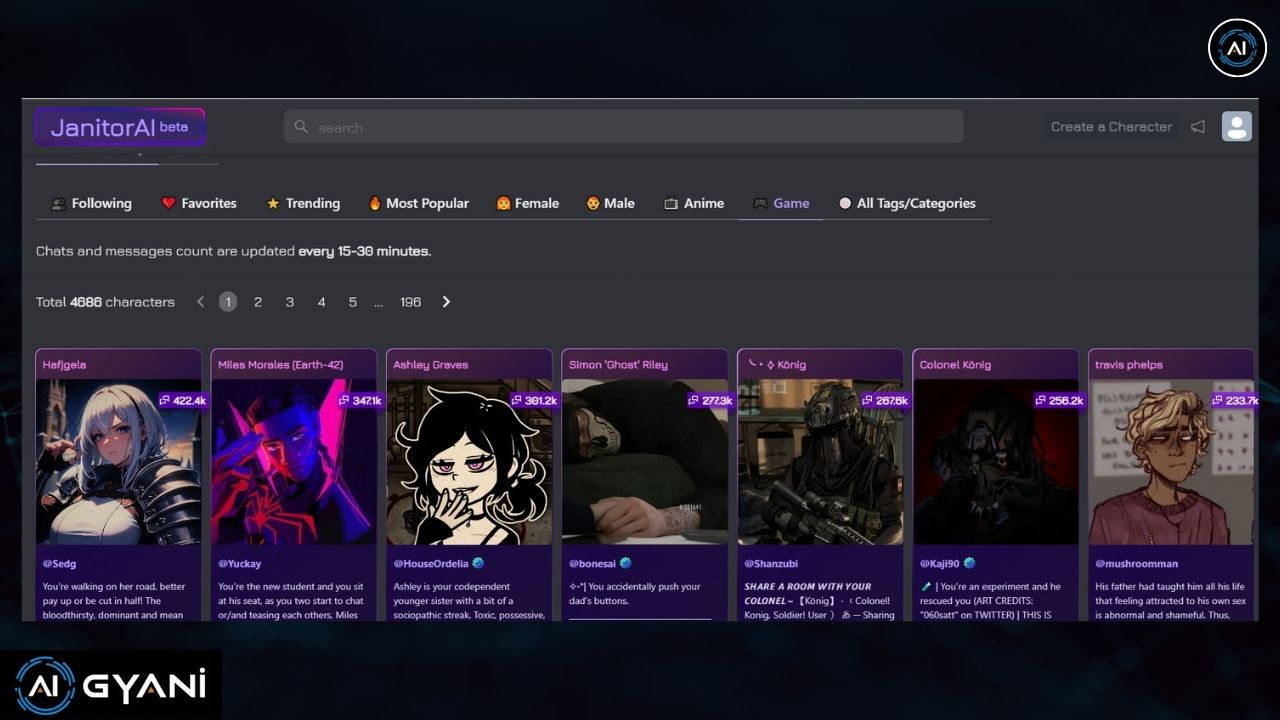Select page 1 in pagination
1280x720 pixels.
(x=228, y=302)
